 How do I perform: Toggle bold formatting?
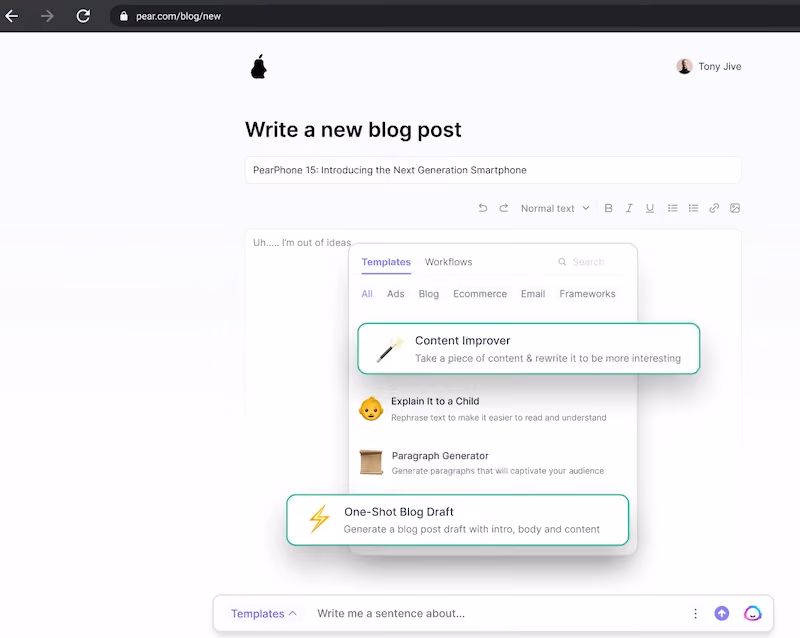pyautogui.click(x=608, y=208)
